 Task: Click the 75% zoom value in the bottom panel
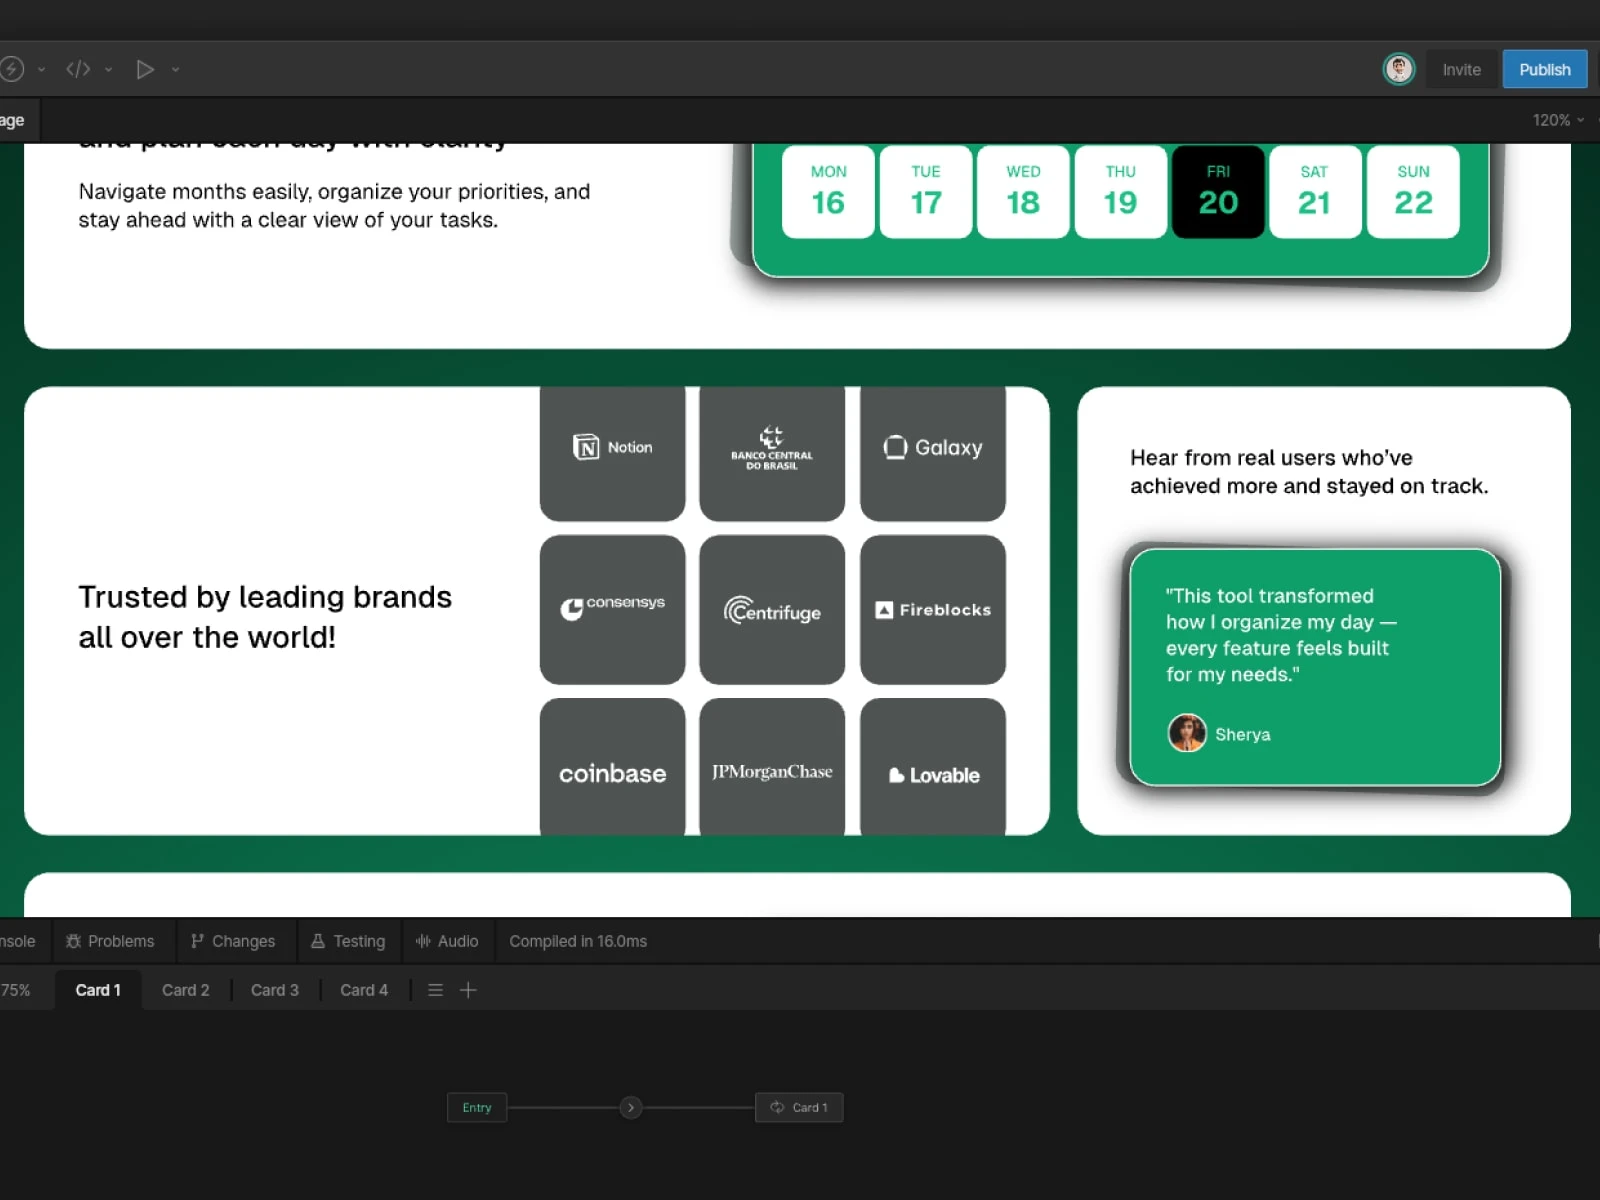pyautogui.click(x=15, y=990)
